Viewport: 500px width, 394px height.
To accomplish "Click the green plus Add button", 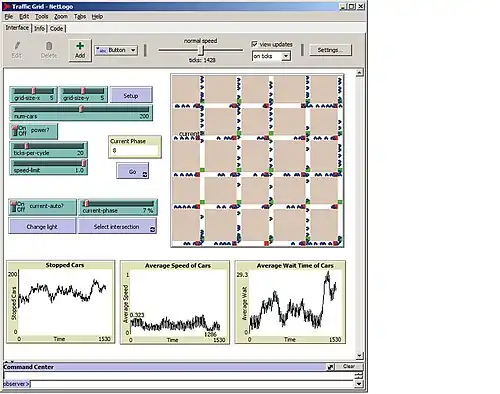I will 80,50.
